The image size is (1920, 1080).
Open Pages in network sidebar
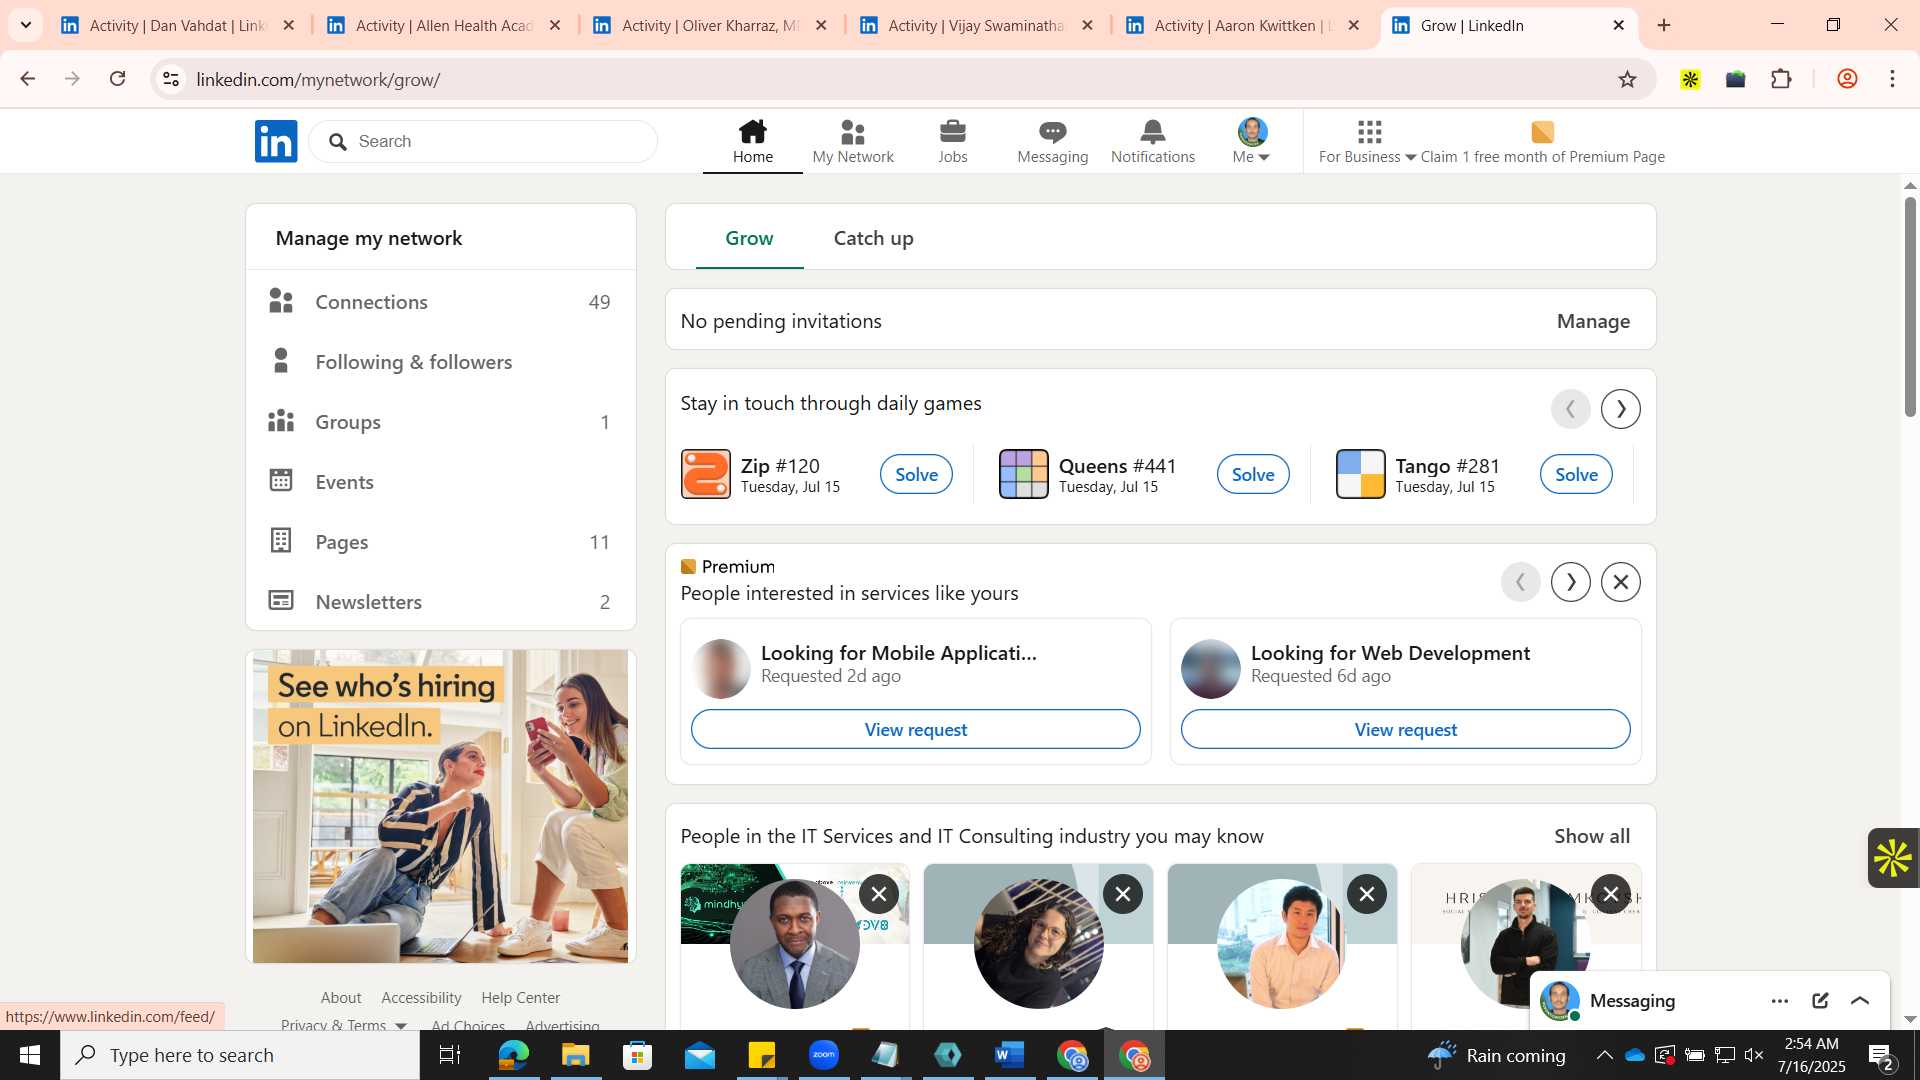440,541
